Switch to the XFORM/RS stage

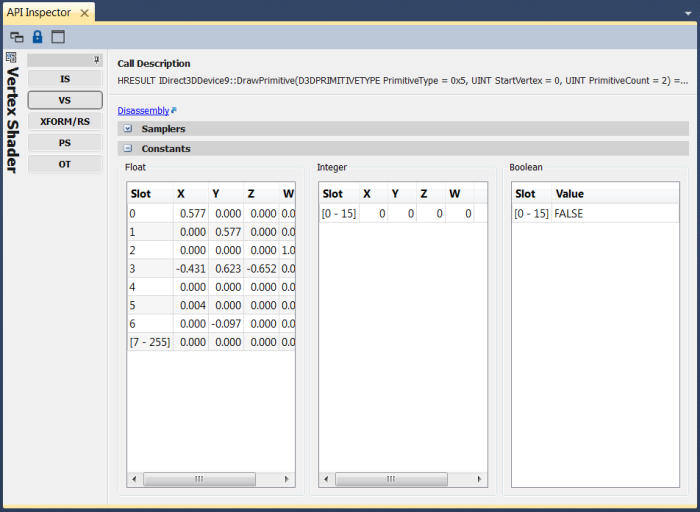click(65, 121)
